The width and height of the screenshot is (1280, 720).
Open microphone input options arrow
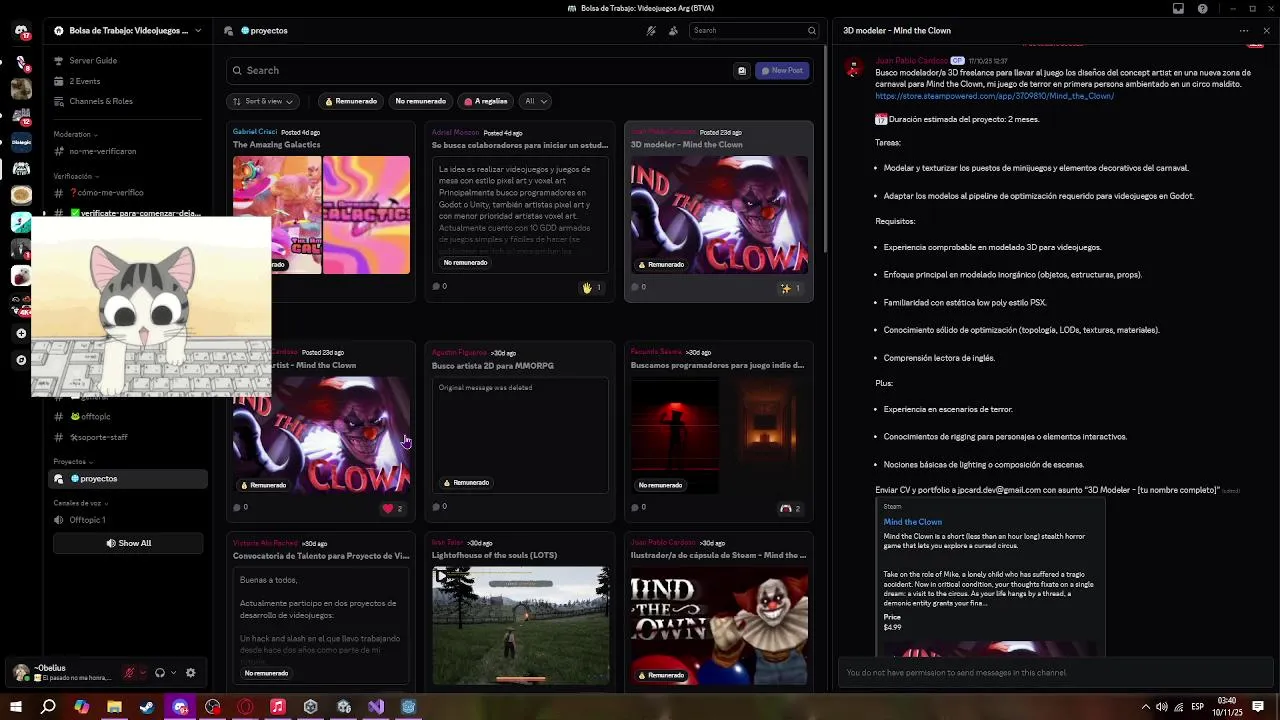pyautogui.click(x=142, y=673)
